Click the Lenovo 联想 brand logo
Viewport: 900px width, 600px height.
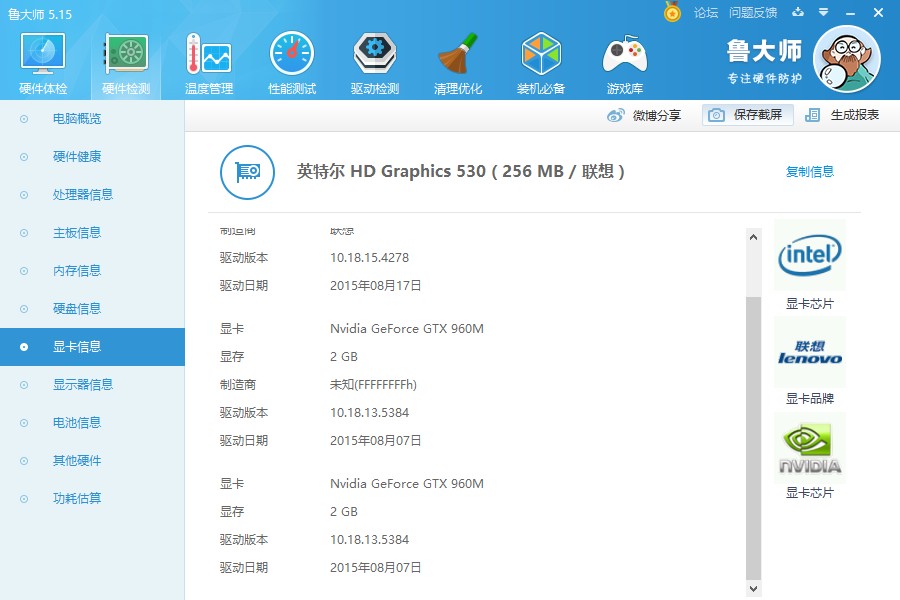[809, 352]
